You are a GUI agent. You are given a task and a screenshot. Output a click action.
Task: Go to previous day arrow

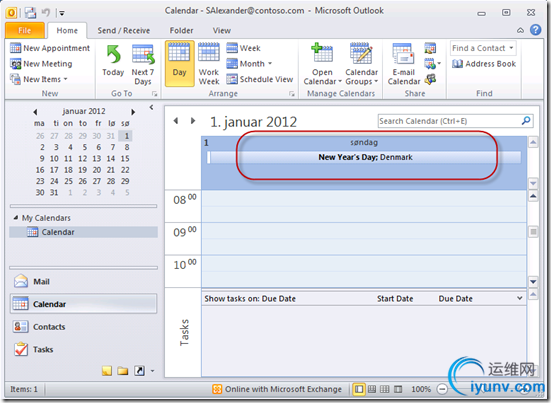(176, 121)
